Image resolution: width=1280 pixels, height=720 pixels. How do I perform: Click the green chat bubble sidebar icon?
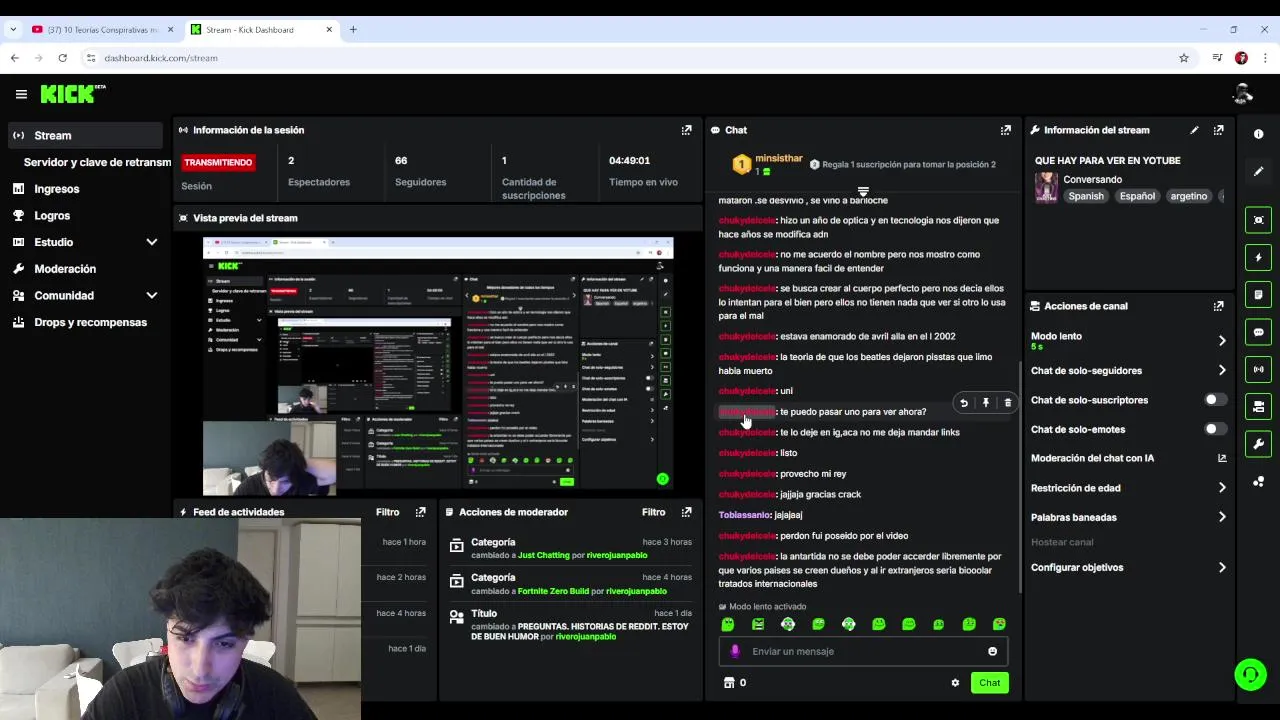click(x=1258, y=332)
